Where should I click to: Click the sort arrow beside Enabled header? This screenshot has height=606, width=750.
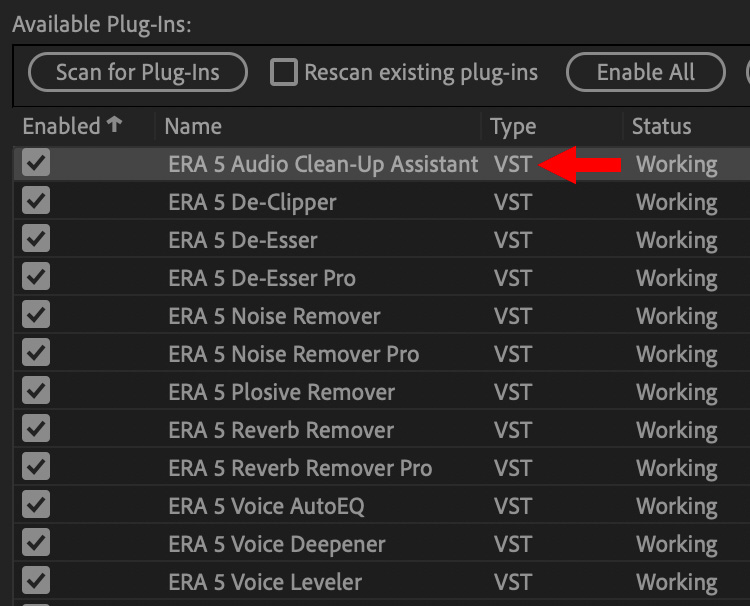114,125
